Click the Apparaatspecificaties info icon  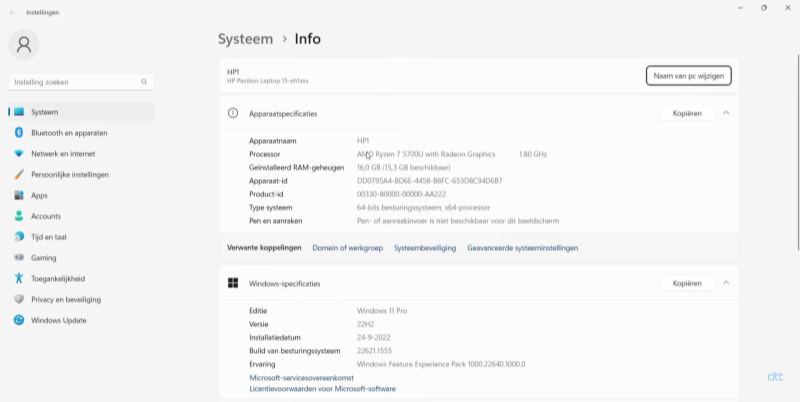pyautogui.click(x=233, y=113)
